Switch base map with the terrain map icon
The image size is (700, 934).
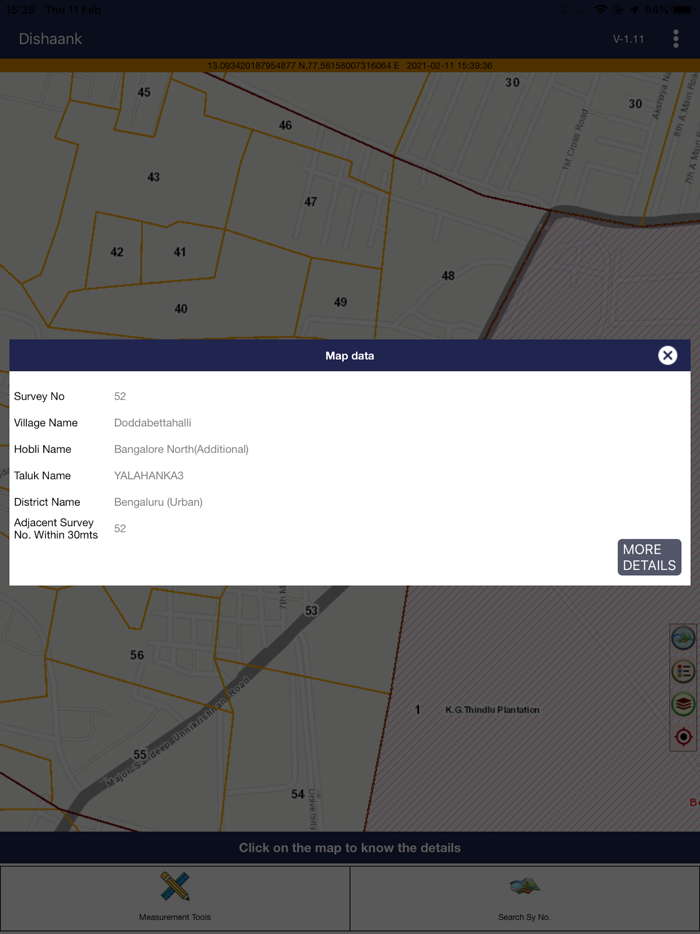click(x=683, y=639)
